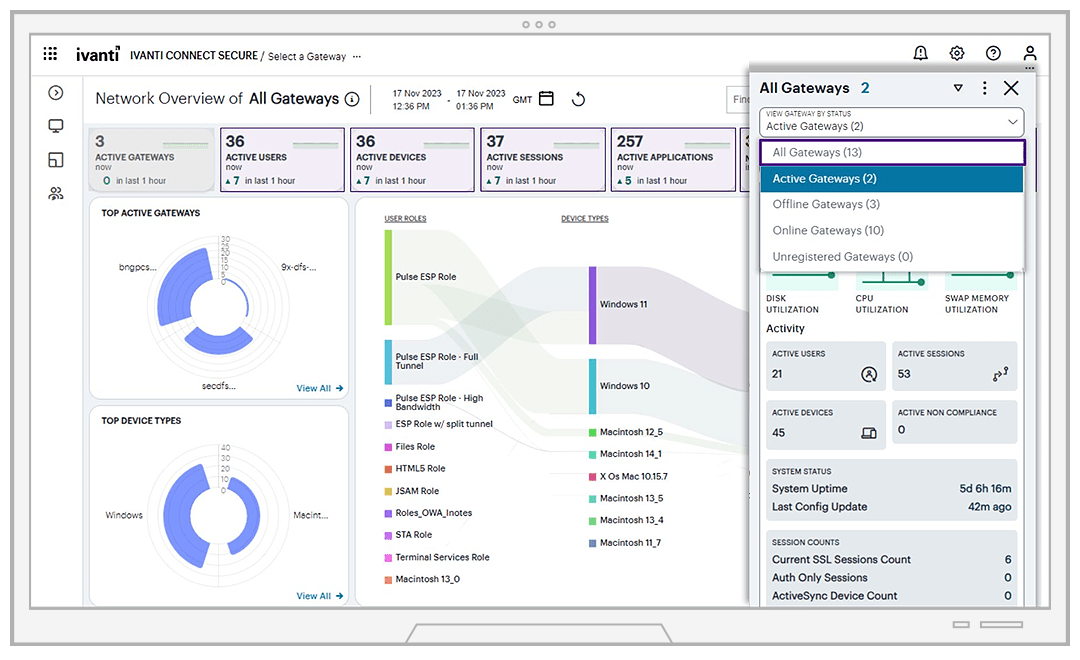Open View Gateway By Status dropdown
This screenshot has height=660, width=1080.
click(891, 122)
